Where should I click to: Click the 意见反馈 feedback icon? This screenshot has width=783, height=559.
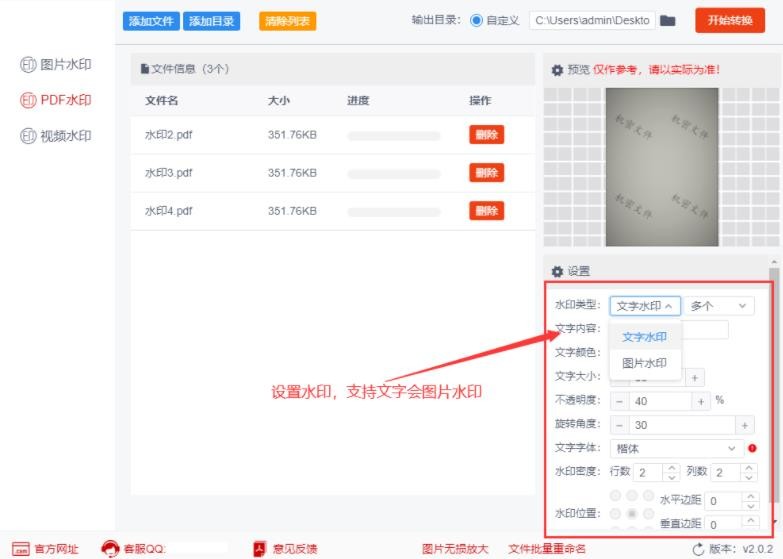(259, 548)
